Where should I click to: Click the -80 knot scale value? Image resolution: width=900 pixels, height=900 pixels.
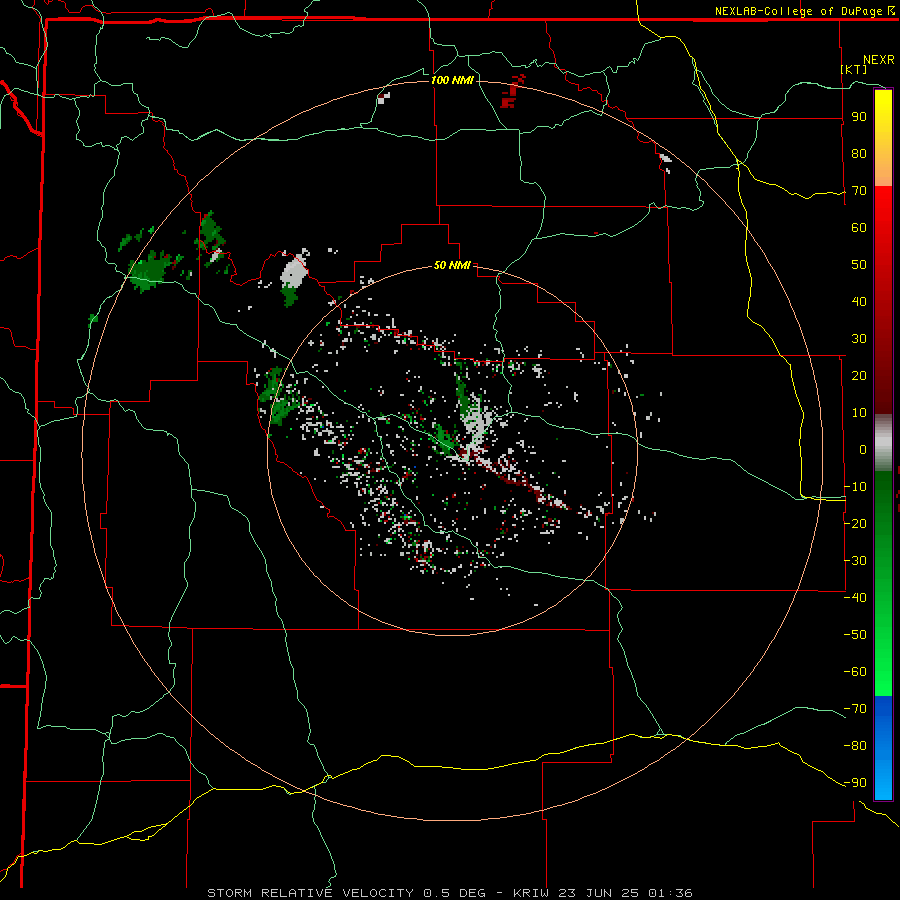pyautogui.click(x=855, y=746)
